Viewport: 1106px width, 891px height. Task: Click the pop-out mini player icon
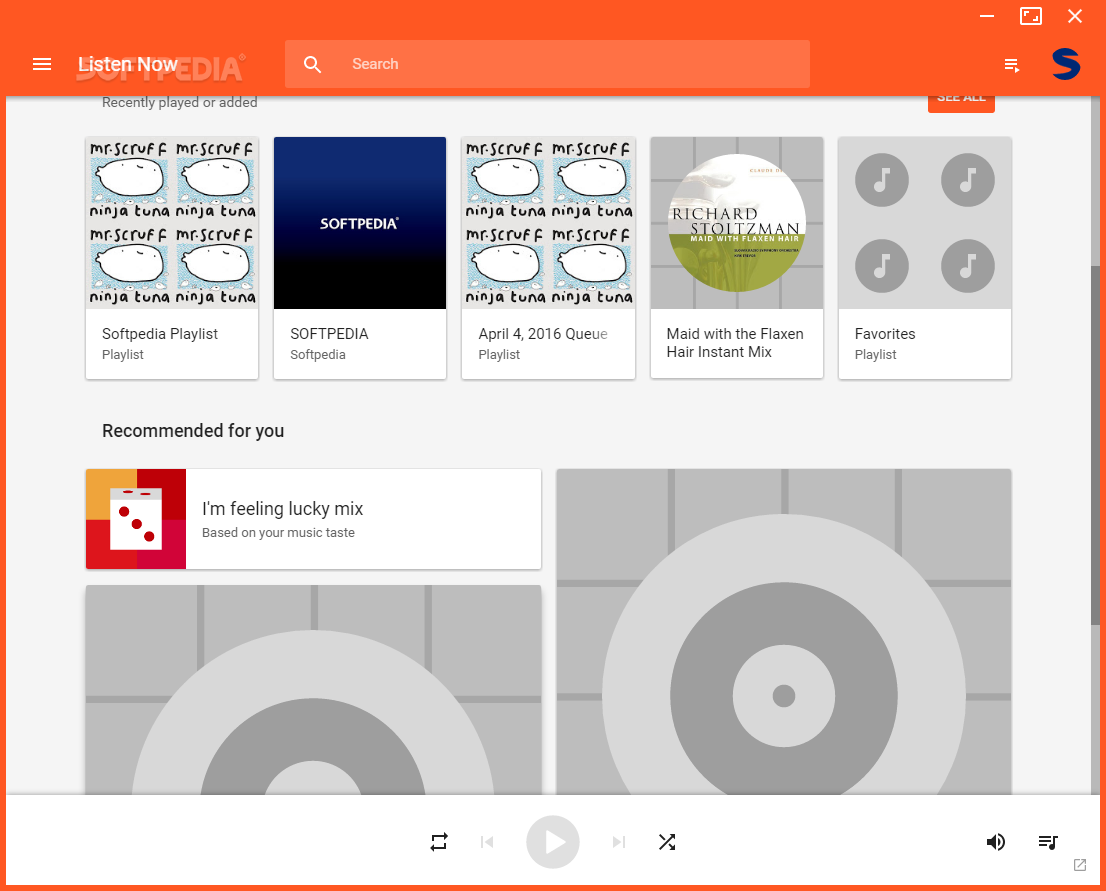click(1080, 865)
